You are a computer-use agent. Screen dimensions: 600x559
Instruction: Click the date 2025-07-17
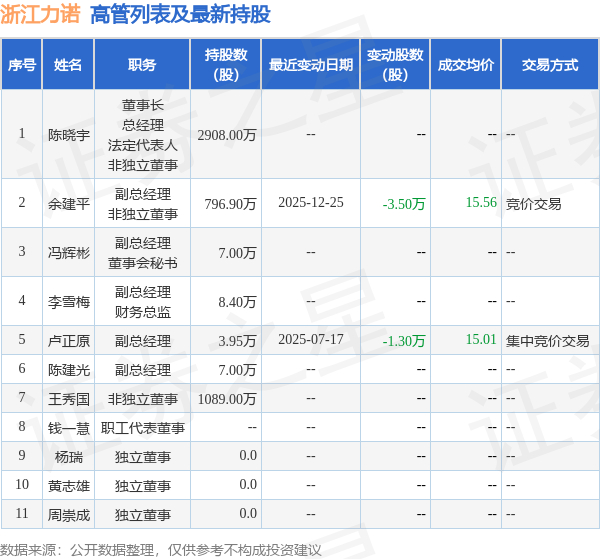click(311, 339)
